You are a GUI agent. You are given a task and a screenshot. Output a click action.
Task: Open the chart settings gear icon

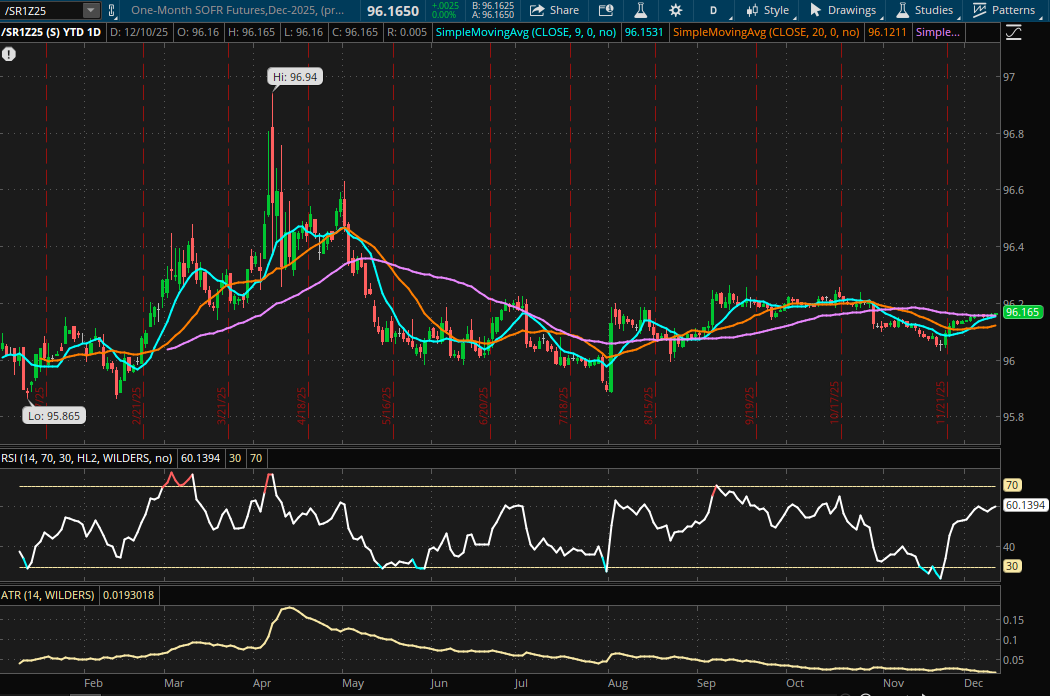(x=676, y=10)
